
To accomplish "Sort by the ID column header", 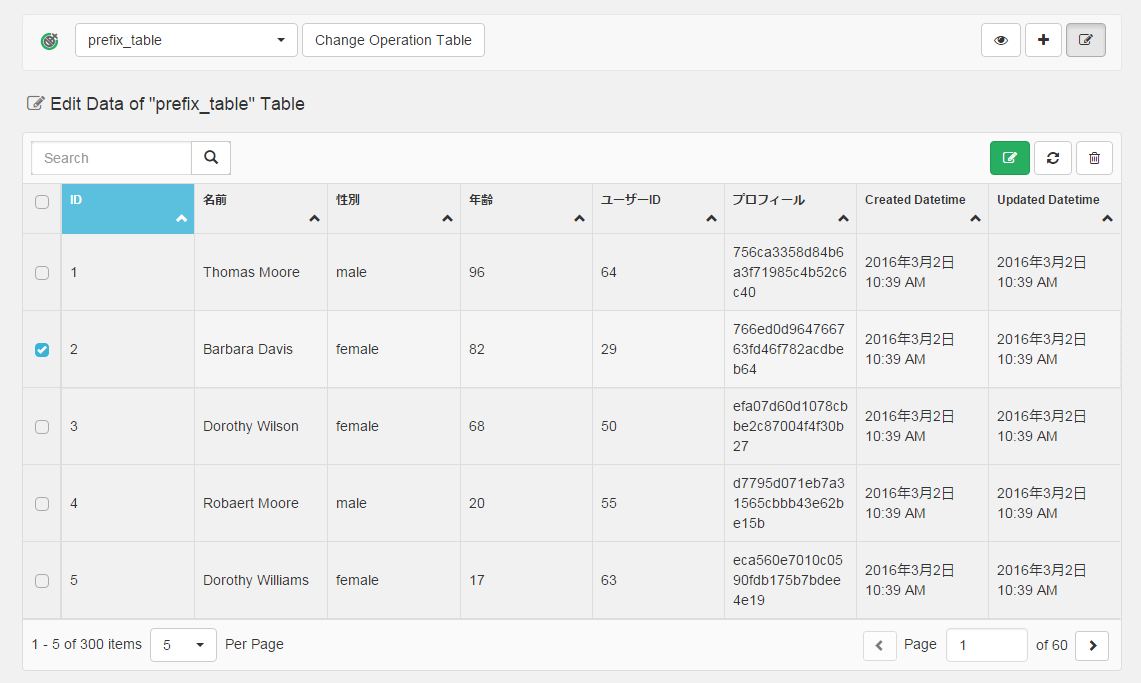I will point(127,208).
